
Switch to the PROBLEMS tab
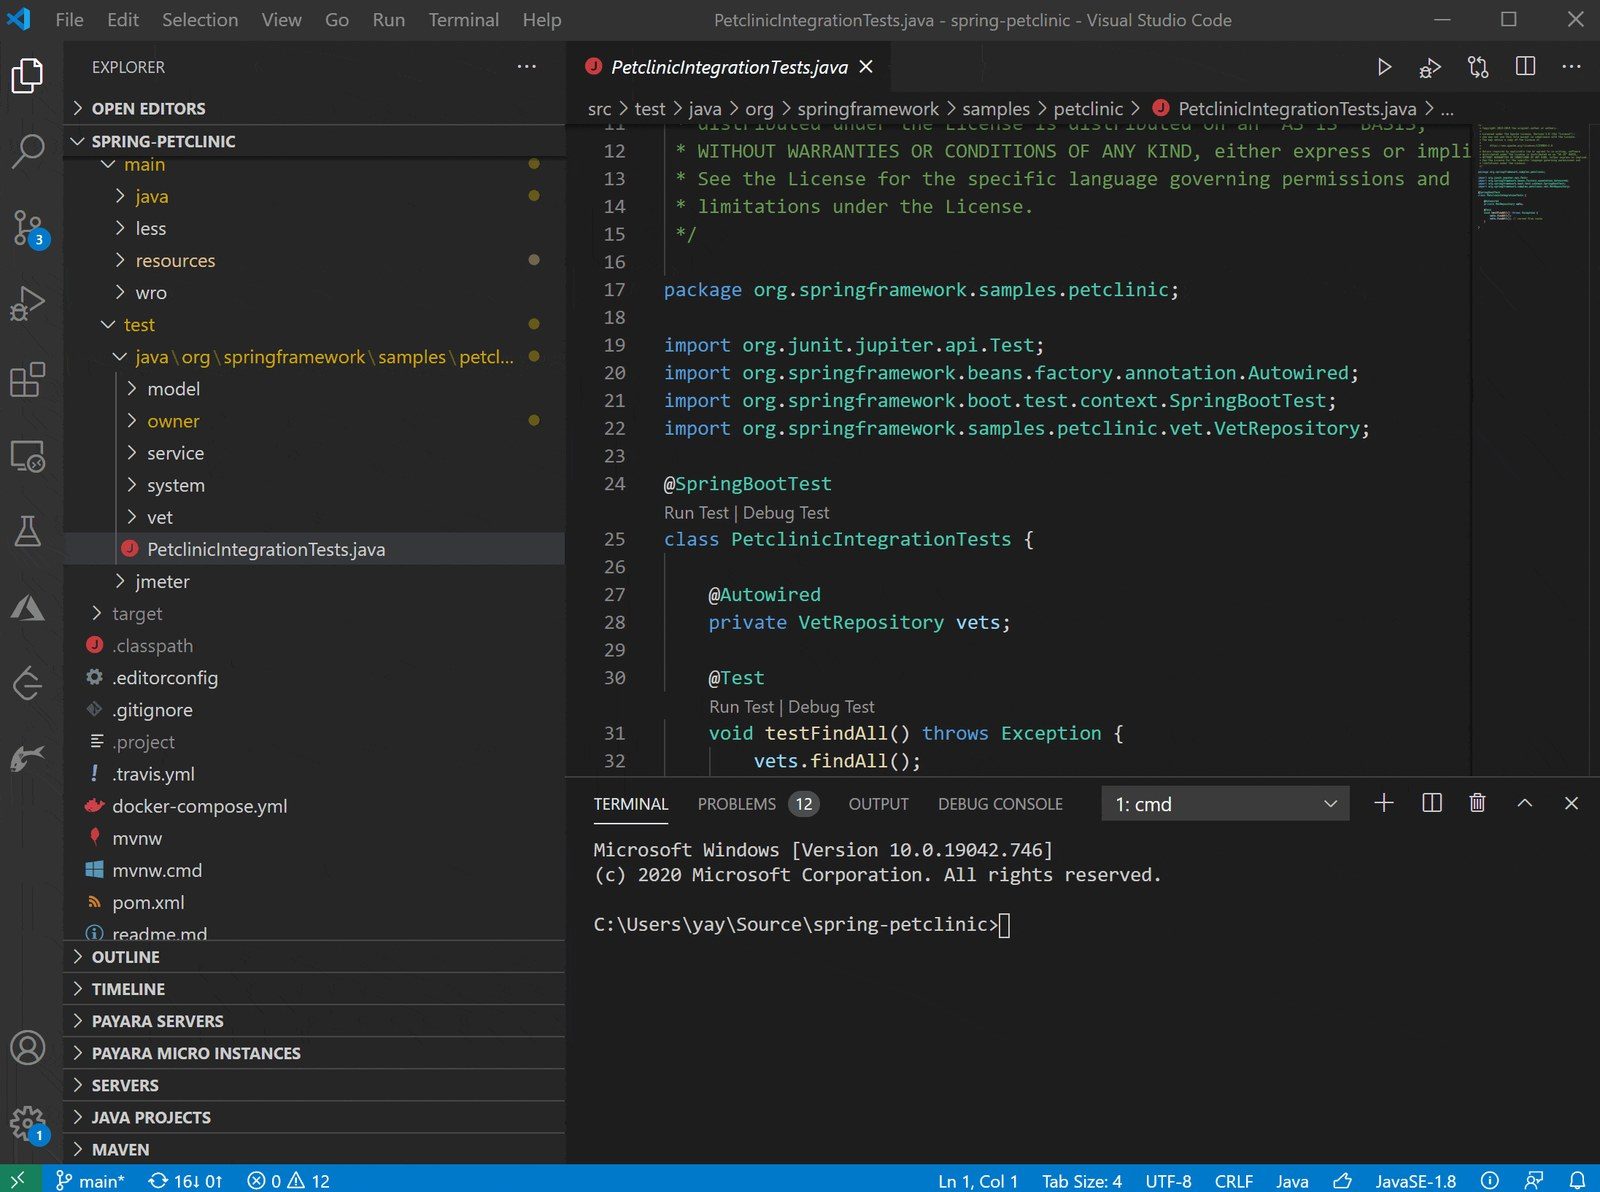tap(757, 804)
